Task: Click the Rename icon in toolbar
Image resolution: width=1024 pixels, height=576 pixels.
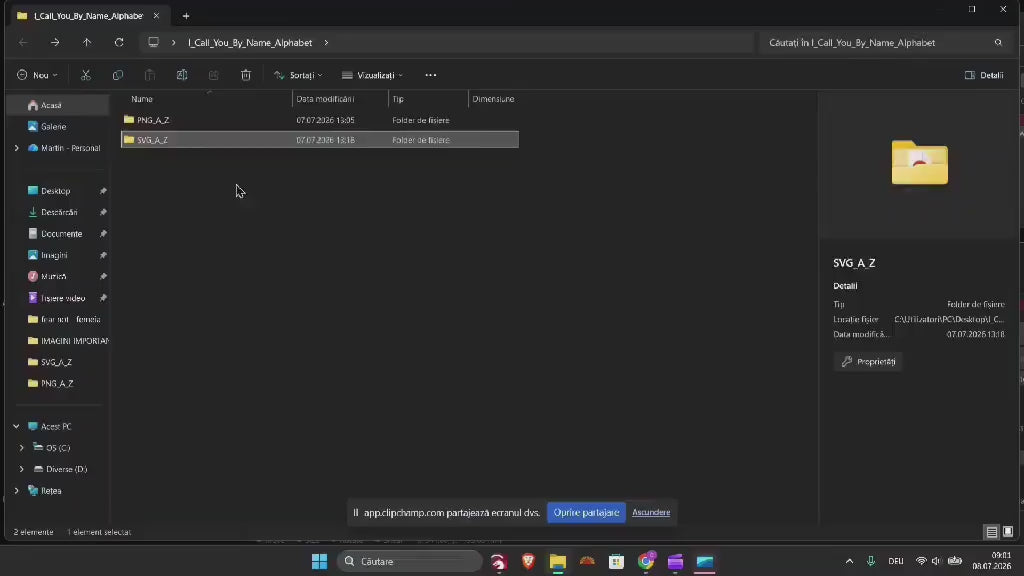Action: [x=182, y=75]
